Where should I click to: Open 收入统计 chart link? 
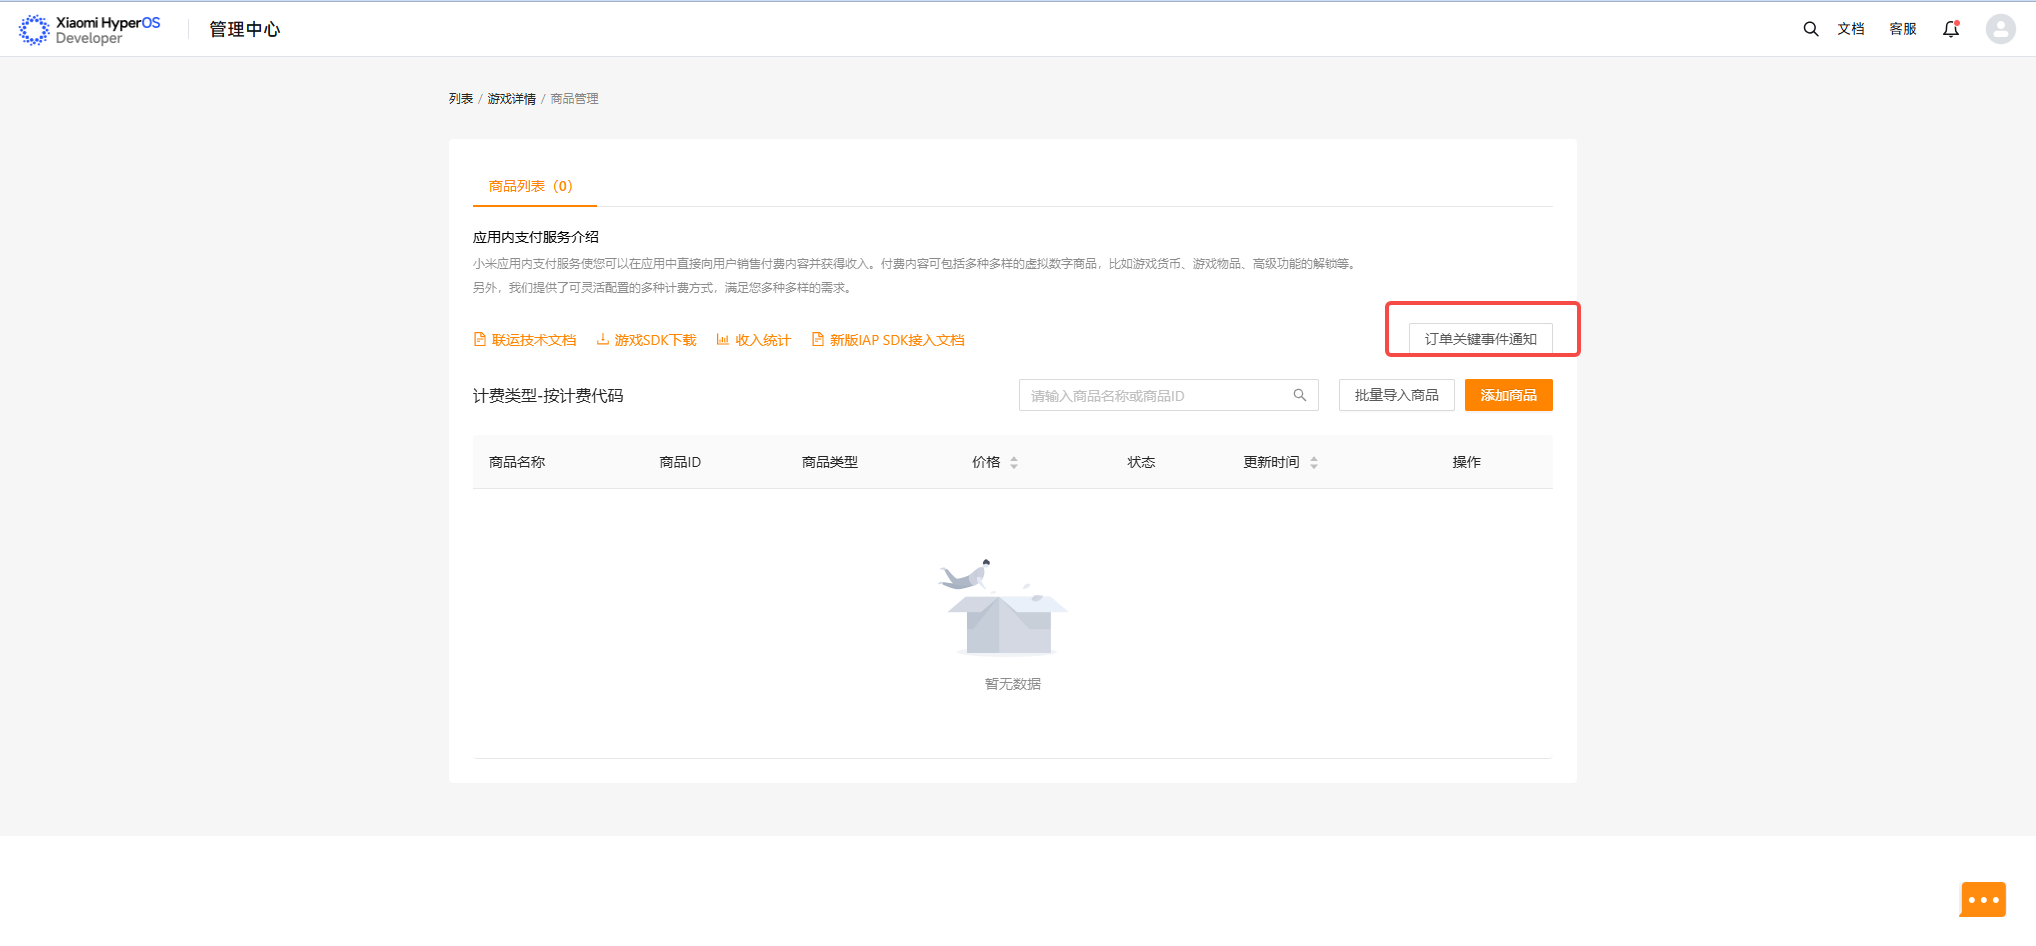click(754, 340)
